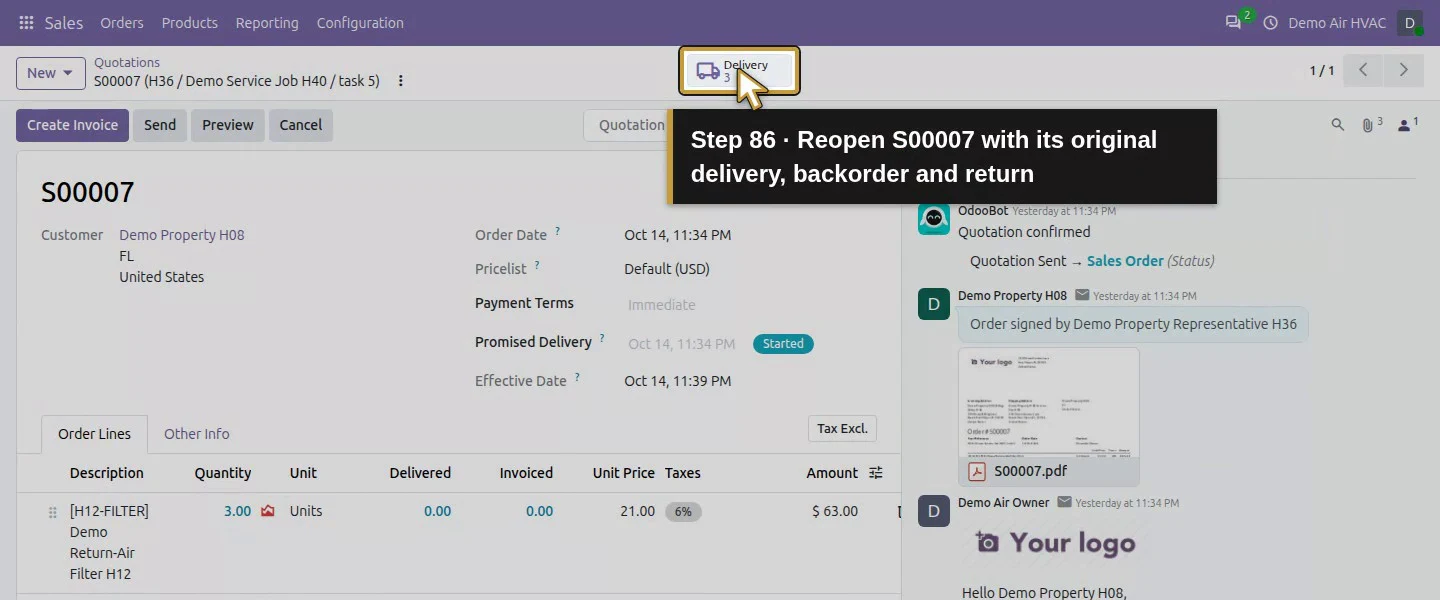Open the forecast chart icon beside quantity 3.00
Viewport: 1440px width, 600px height.
tap(267, 511)
